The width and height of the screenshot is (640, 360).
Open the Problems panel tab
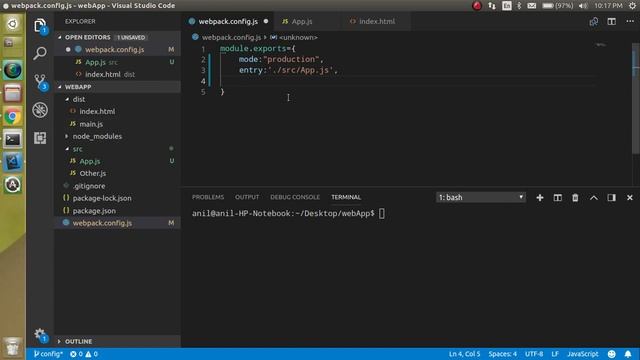208,197
